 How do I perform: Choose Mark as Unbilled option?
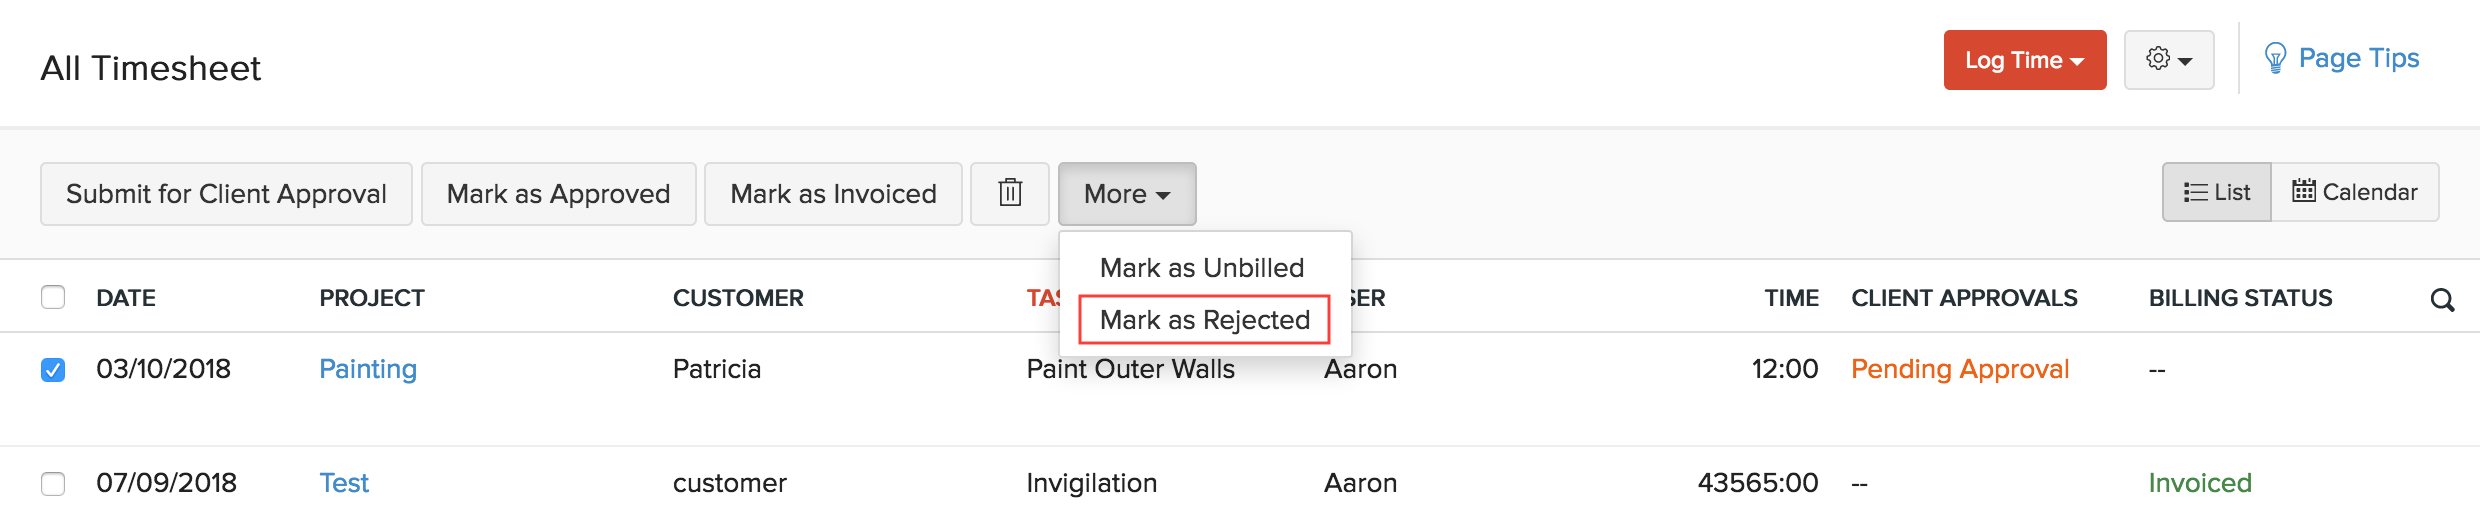click(1202, 267)
